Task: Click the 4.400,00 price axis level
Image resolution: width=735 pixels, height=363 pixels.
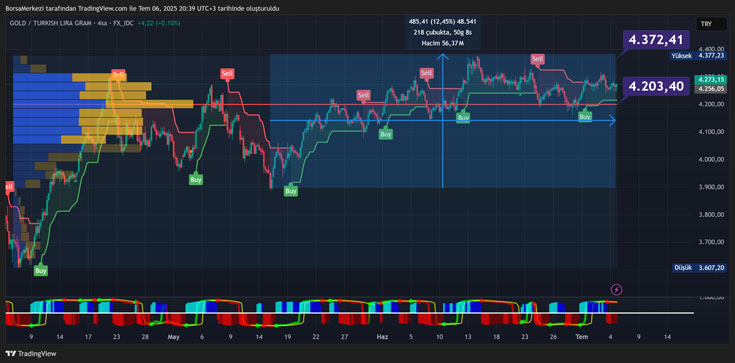Action: pos(711,49)
